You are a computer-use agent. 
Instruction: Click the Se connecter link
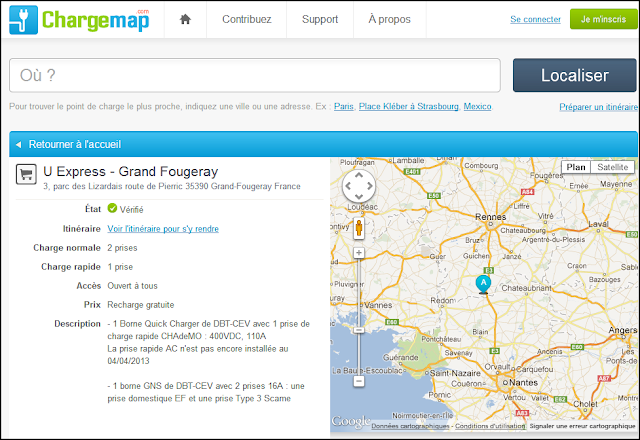pos(535,19)
